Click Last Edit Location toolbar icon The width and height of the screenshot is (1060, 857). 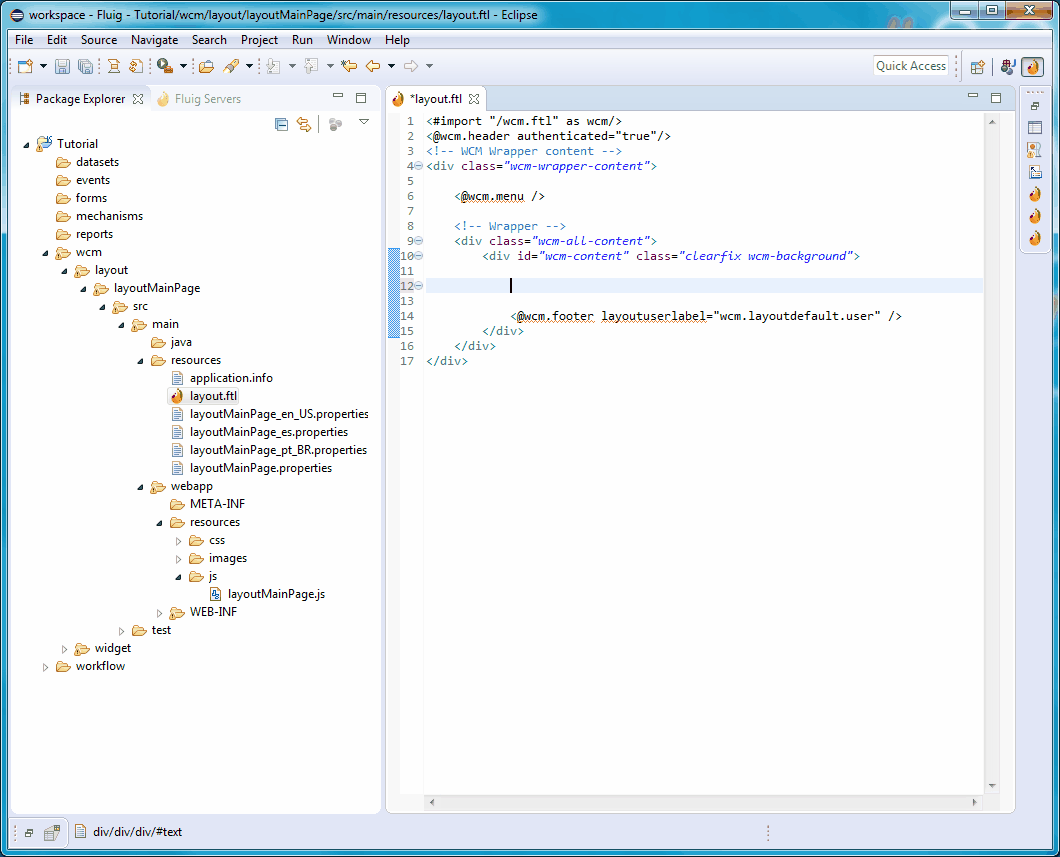click(x=349, y=66)
